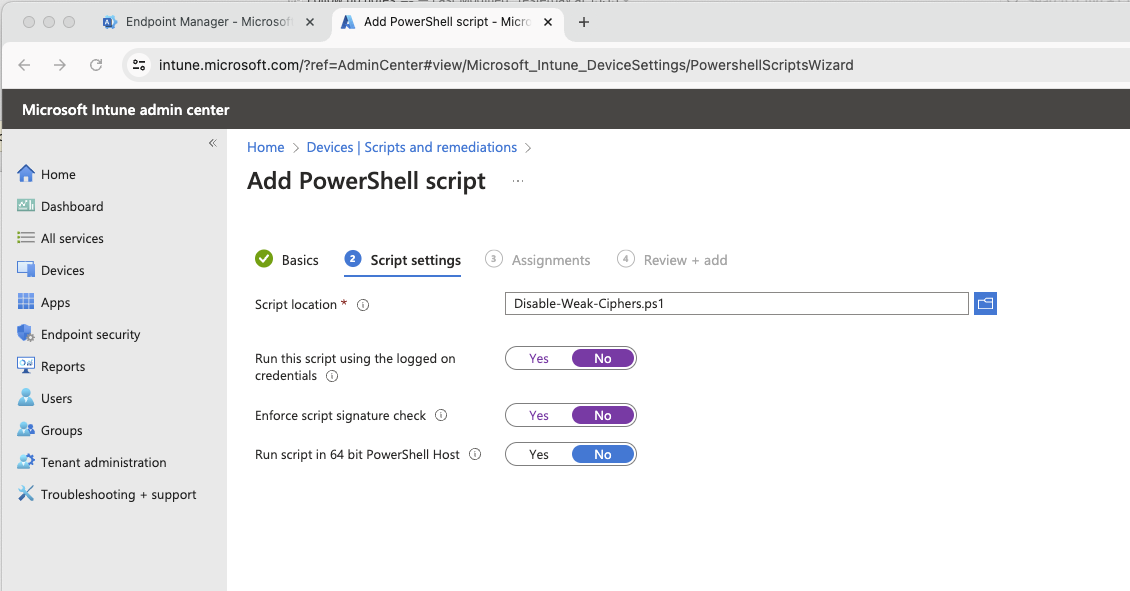The height and width of the screenshot is (591, 1130).
Task: Close the Add PowerShell script tab
Action: pos(548,22)
